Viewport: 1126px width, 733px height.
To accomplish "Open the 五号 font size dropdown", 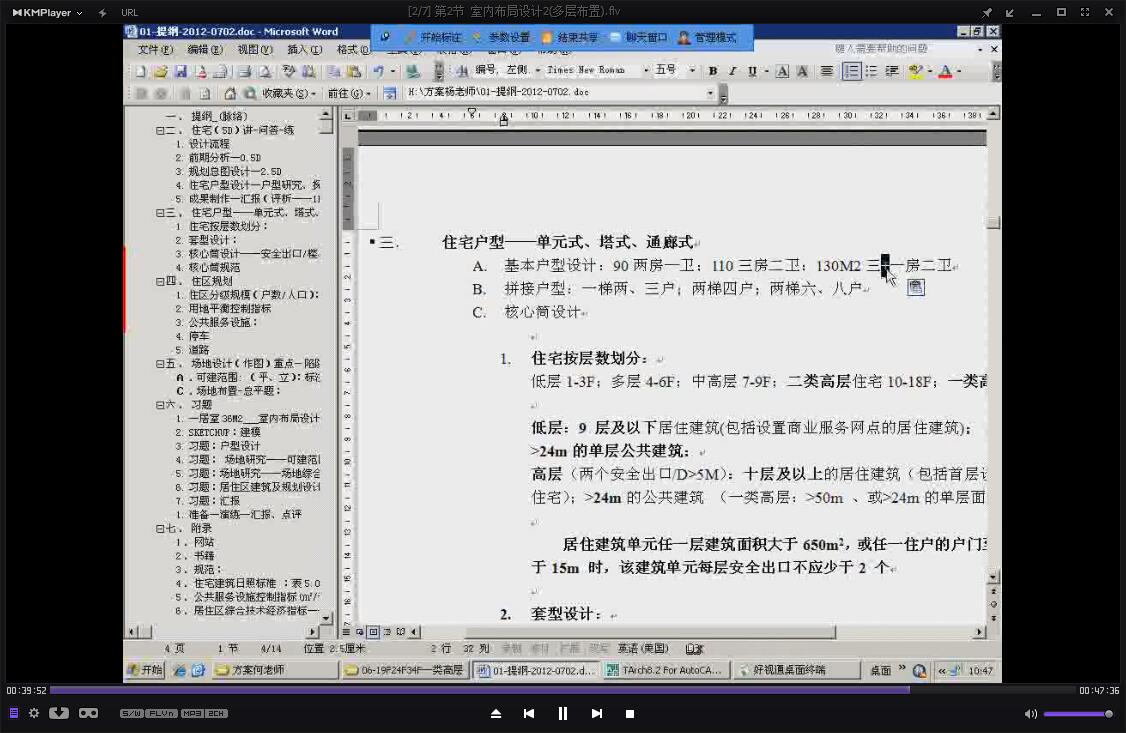I will coord(692,70).
